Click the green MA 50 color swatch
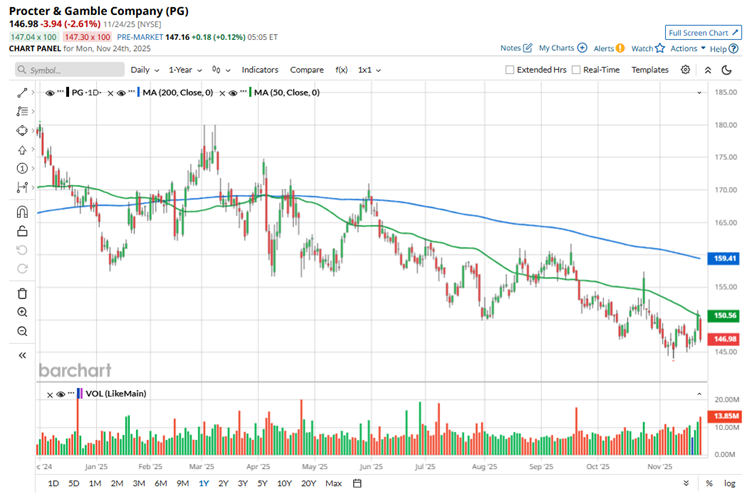This screenshot has width=752, height=504. [x=250, y=93]
